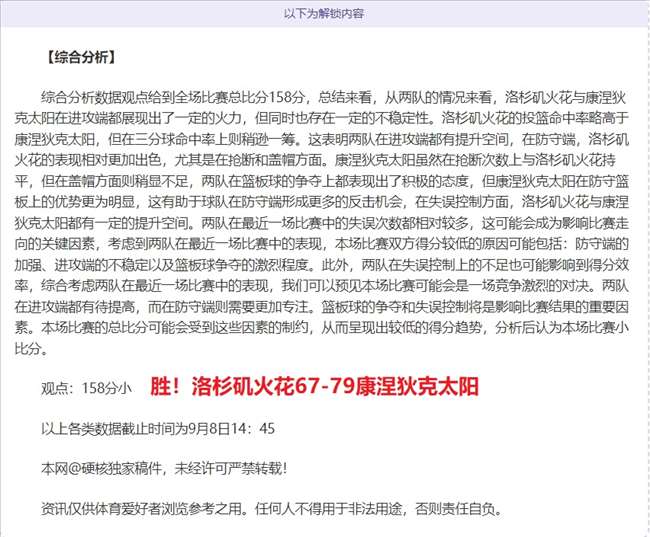Click the final paragraph line 比分。
This screenshot has width=650, height=537.
(32, 349)
